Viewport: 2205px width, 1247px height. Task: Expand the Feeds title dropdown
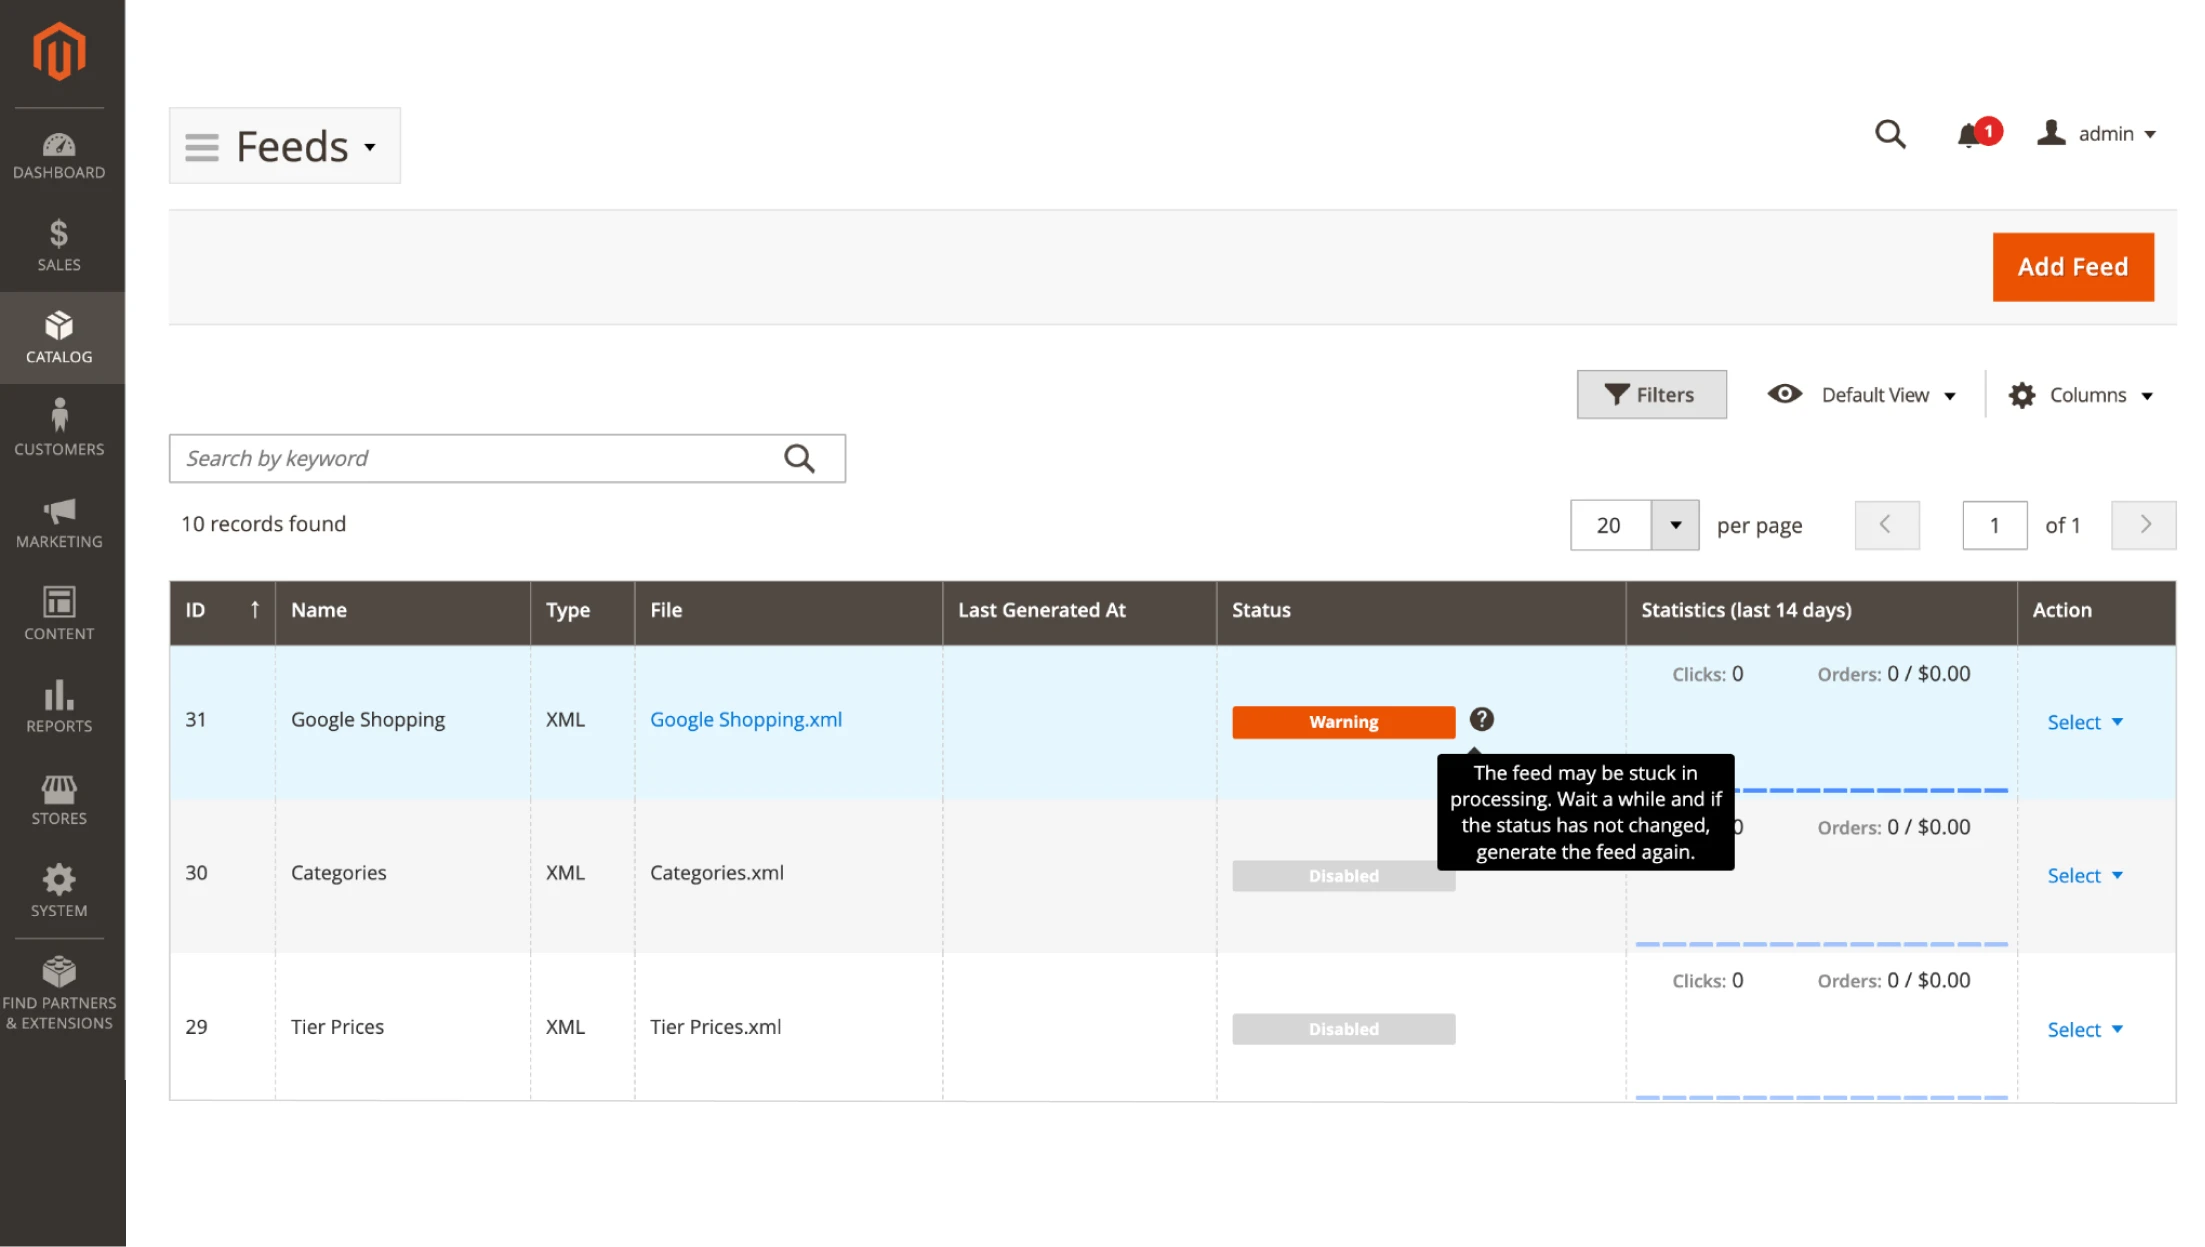(369, 147)
